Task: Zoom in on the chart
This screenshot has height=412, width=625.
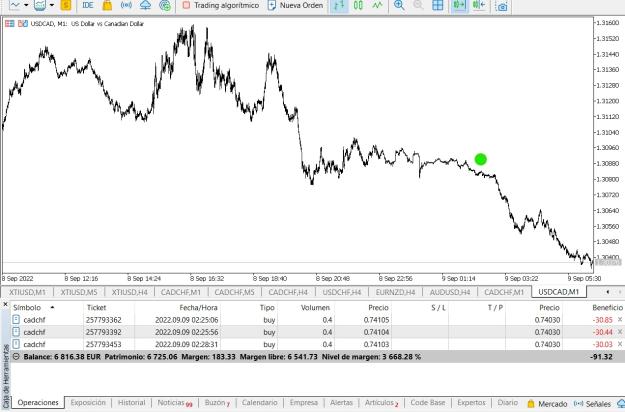Action: [399, 6]
